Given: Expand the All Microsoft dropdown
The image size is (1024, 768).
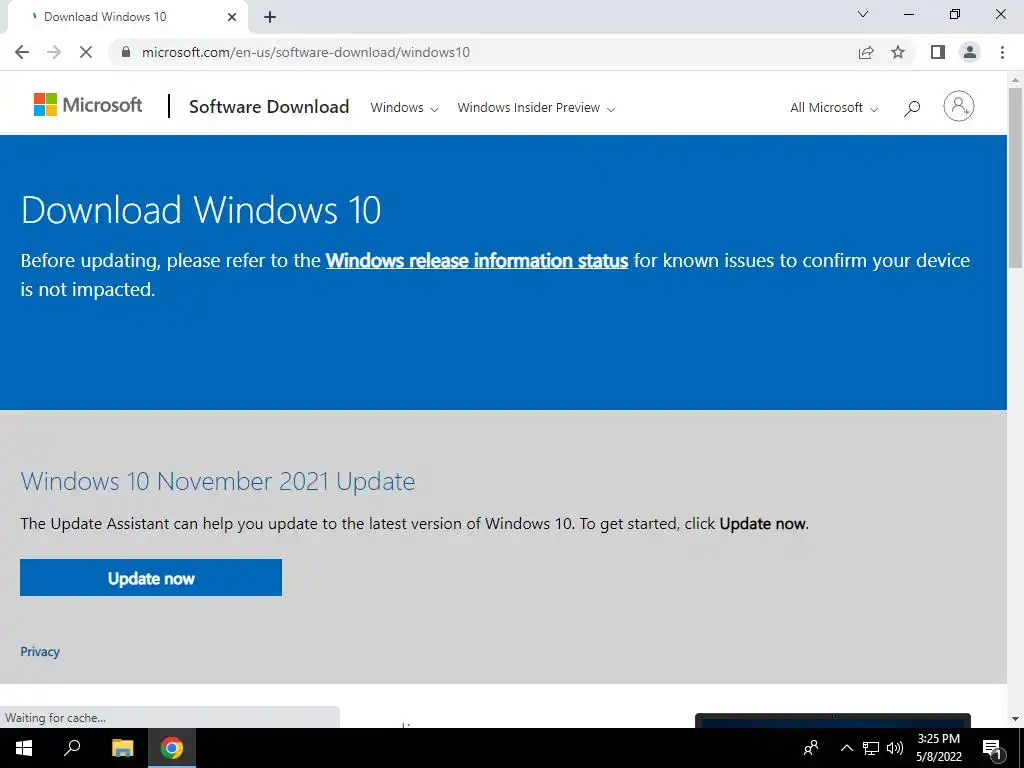Looking at the screenshot, I should click(834, 108).
